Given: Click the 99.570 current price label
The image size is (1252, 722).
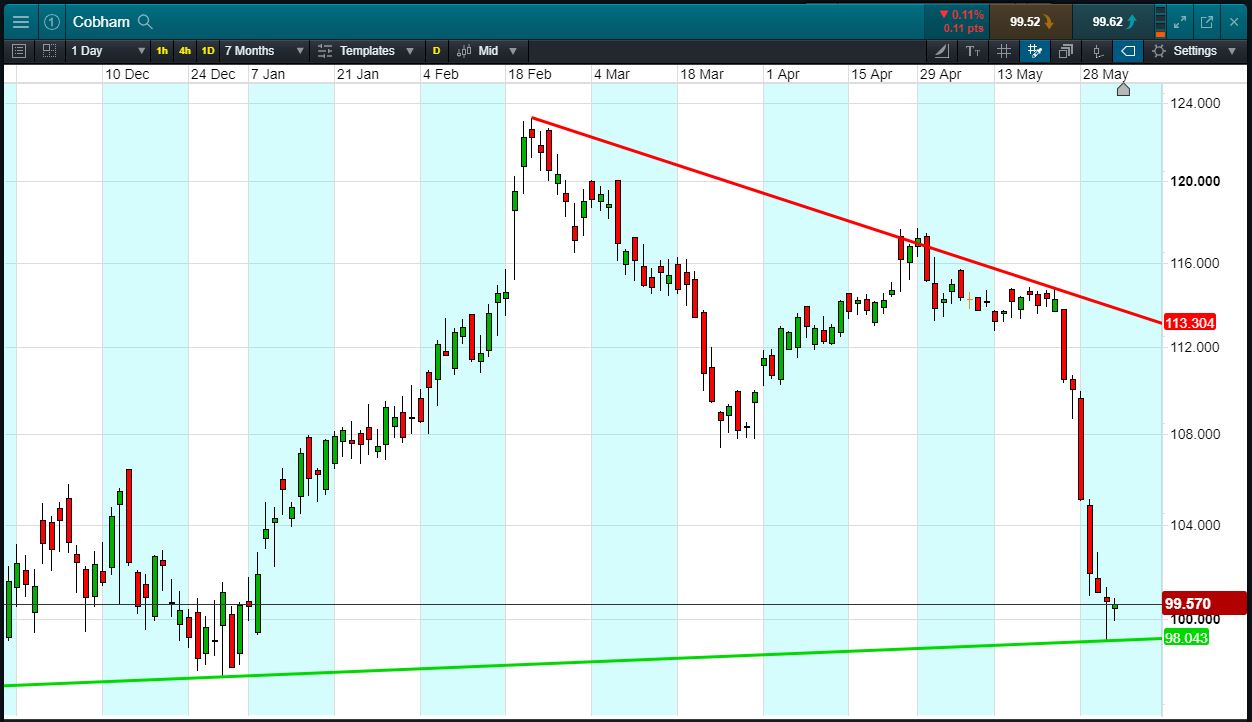Looking at the screenshot, I should (x=1204, y=604).
